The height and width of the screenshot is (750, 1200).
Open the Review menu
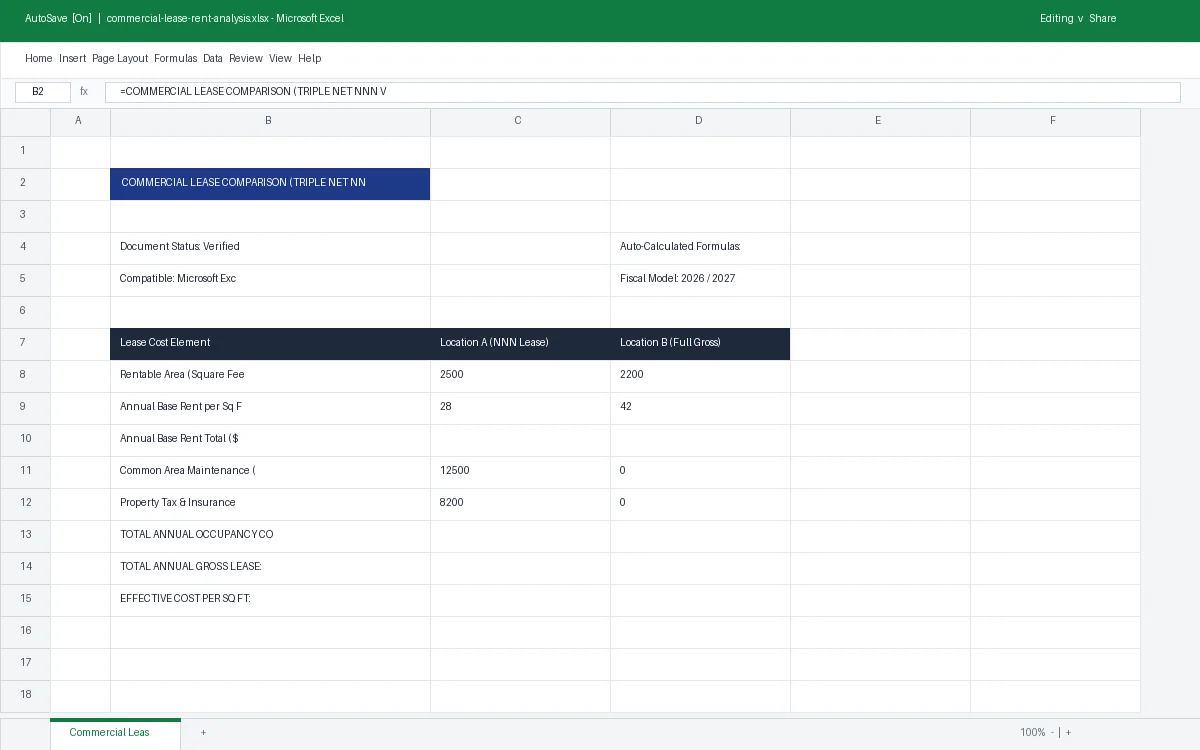(x=246, y=59)
